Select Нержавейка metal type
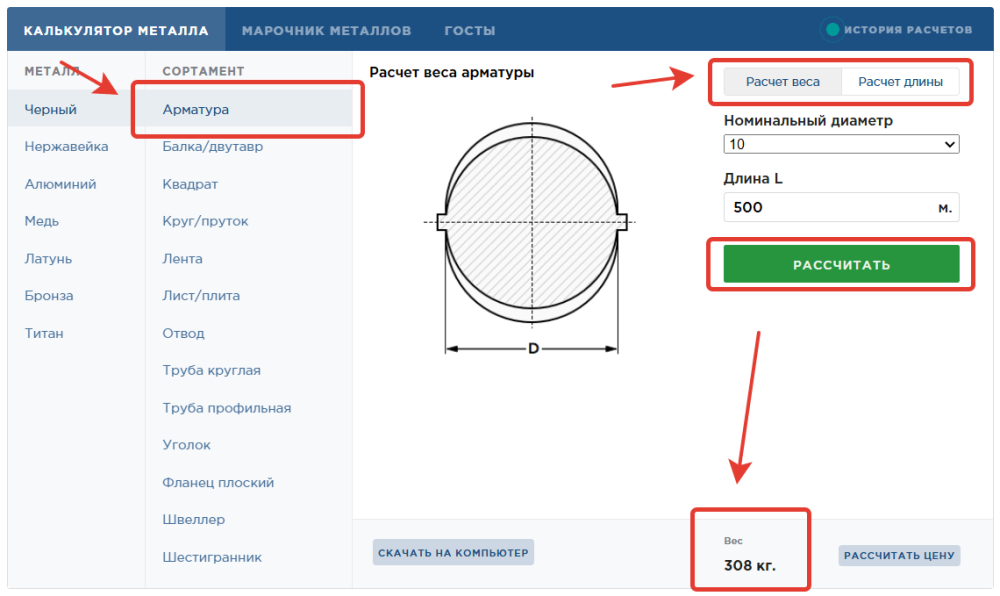 (66, 147)
